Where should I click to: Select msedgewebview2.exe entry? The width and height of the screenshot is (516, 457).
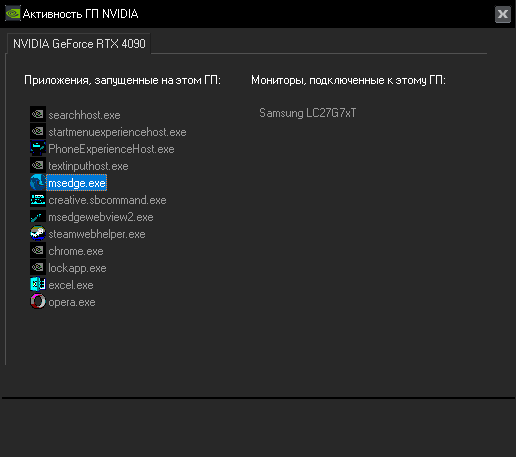(x=101, y=217)
